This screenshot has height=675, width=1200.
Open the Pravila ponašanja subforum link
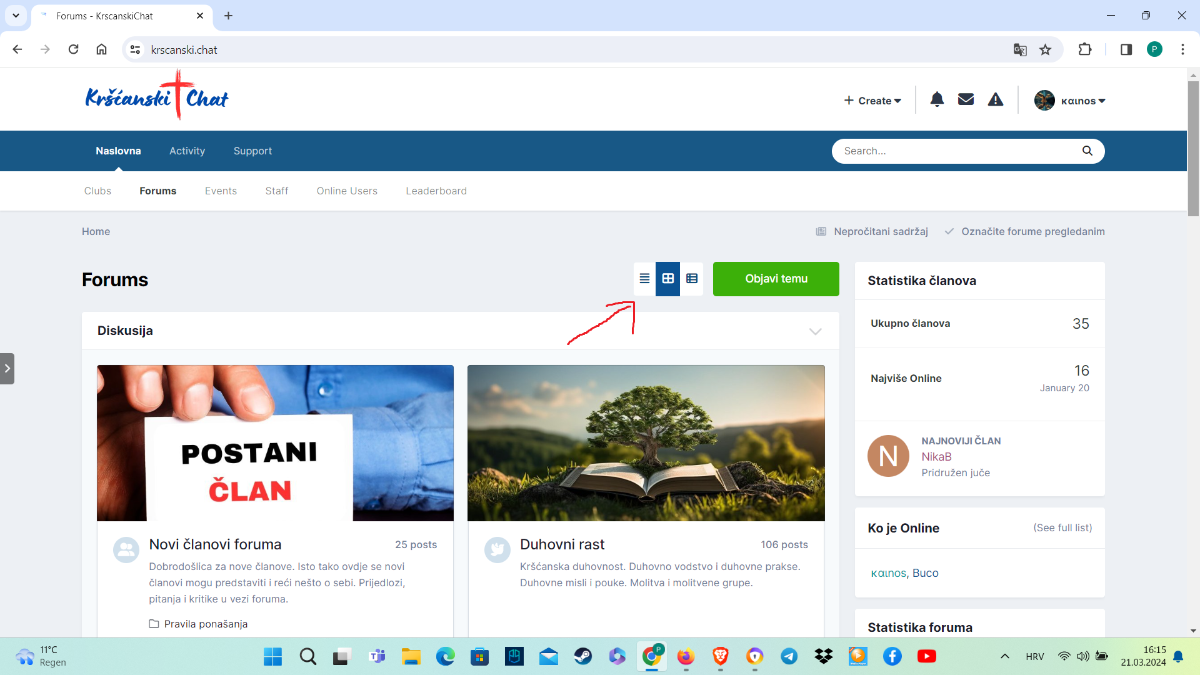[x=205, y=624]
